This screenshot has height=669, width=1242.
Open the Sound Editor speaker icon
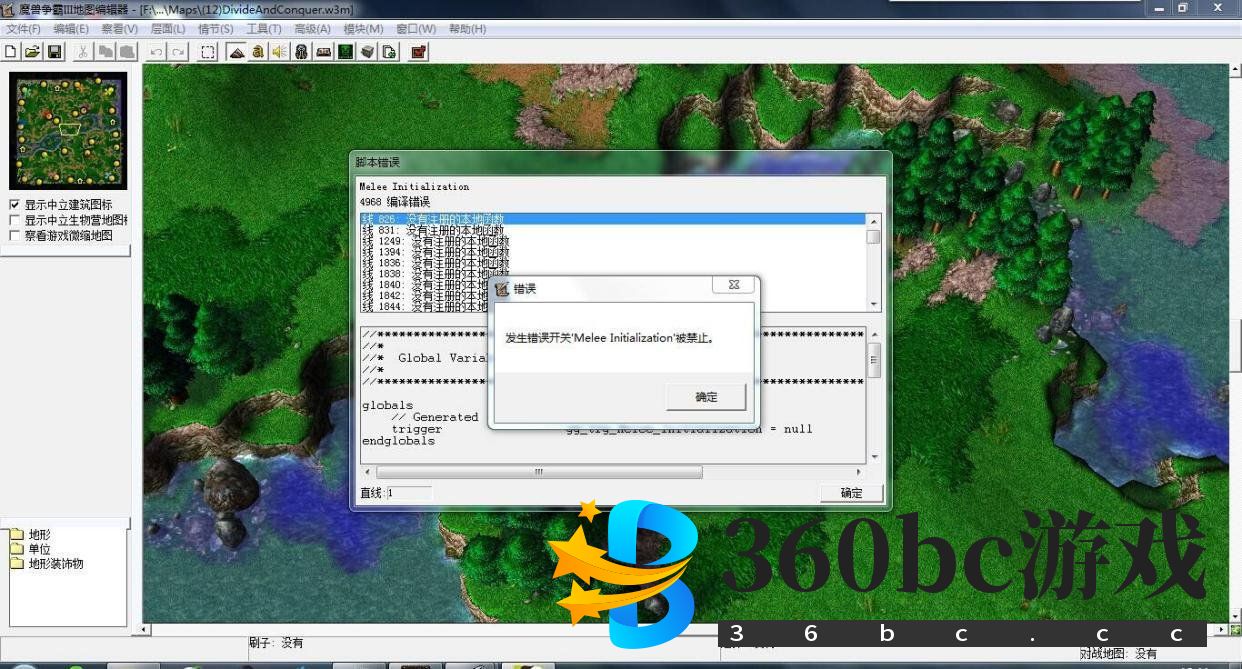(x=279, y=52)
